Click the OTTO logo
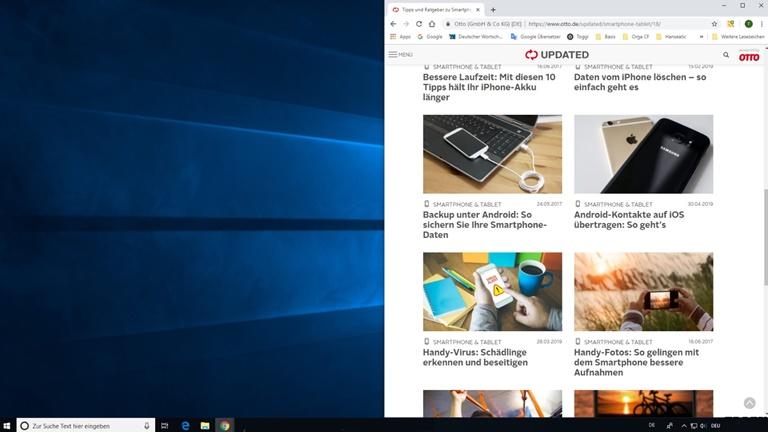768x432 pixels. tap(749, 55)
